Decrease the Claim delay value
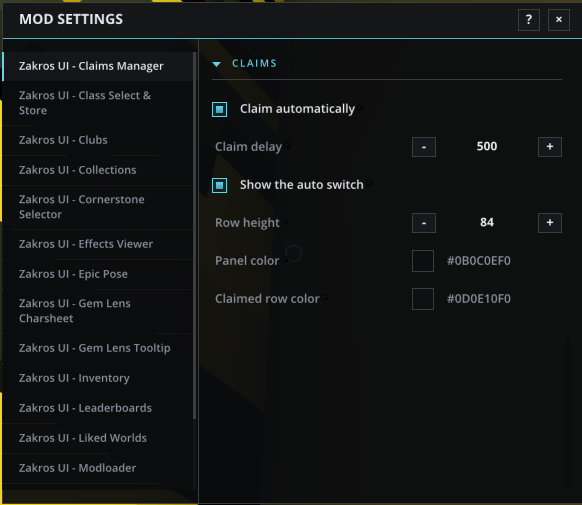Screen dimensions: 582x505 point(424,147)
